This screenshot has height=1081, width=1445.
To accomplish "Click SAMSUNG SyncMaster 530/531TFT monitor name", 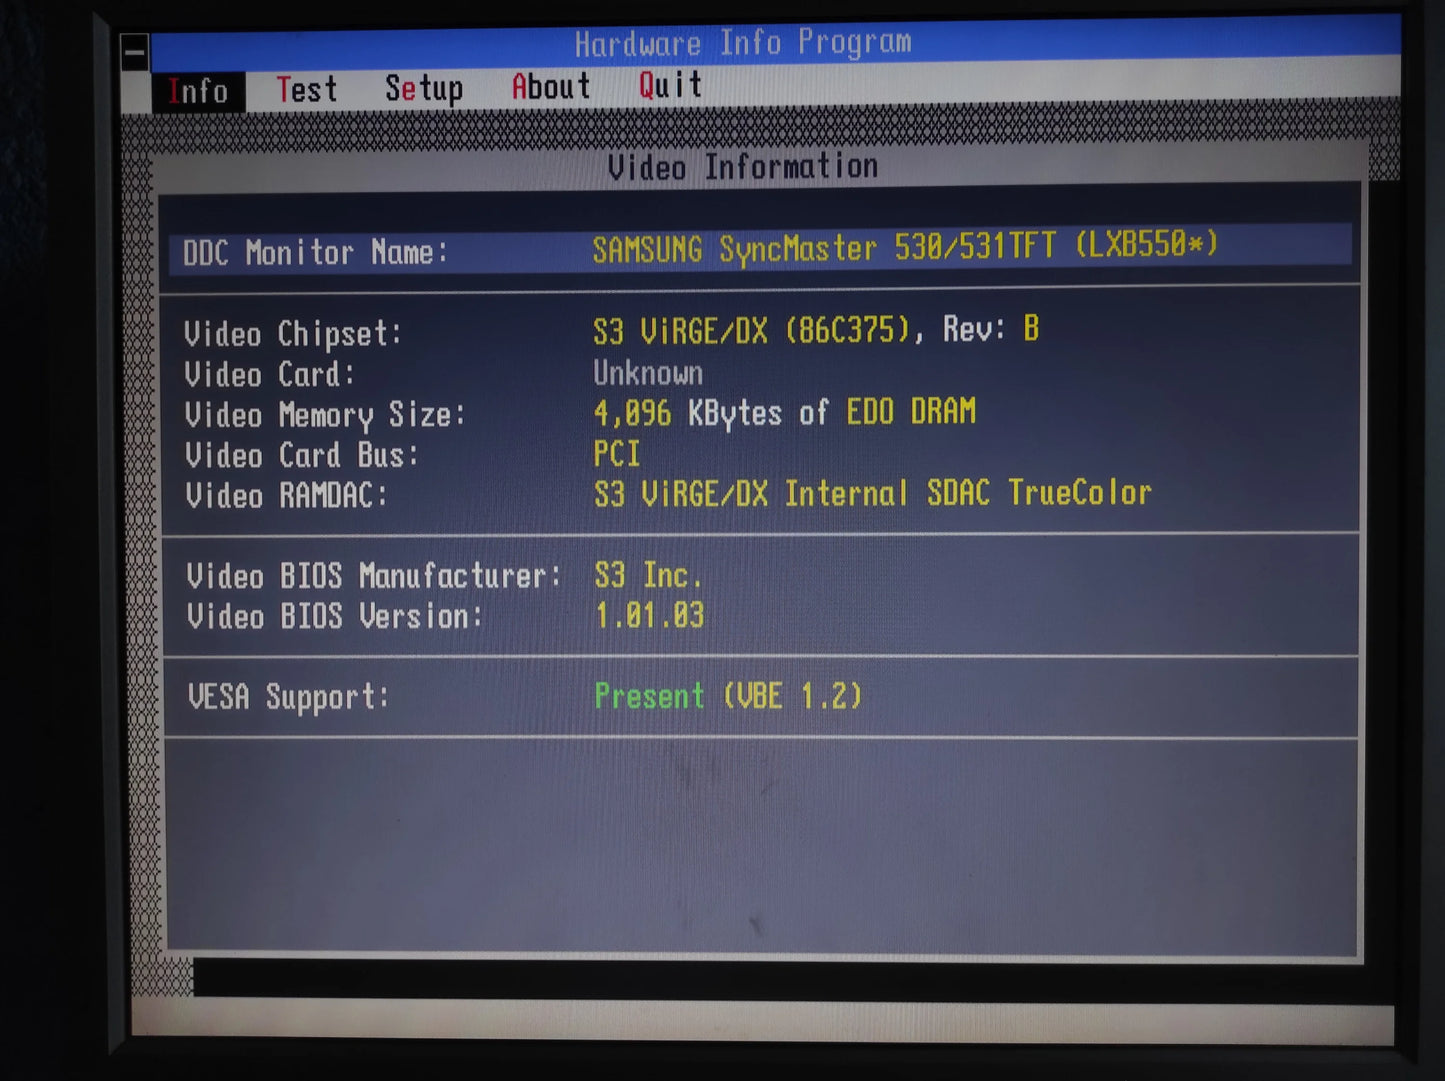I will [905, 247].
